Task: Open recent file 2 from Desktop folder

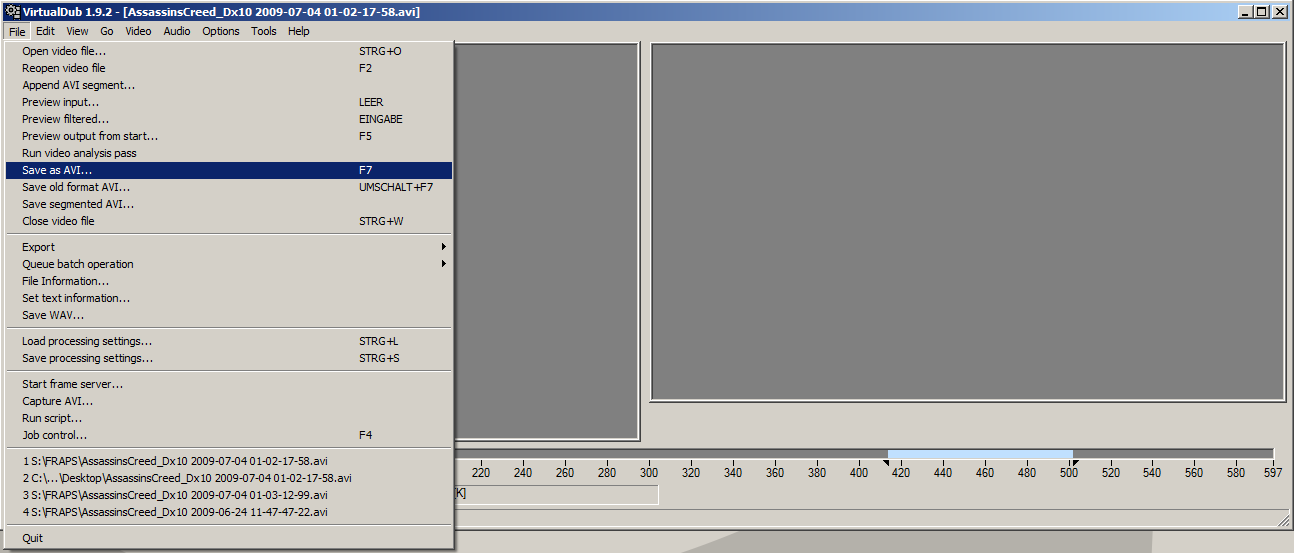Action: 229,478
